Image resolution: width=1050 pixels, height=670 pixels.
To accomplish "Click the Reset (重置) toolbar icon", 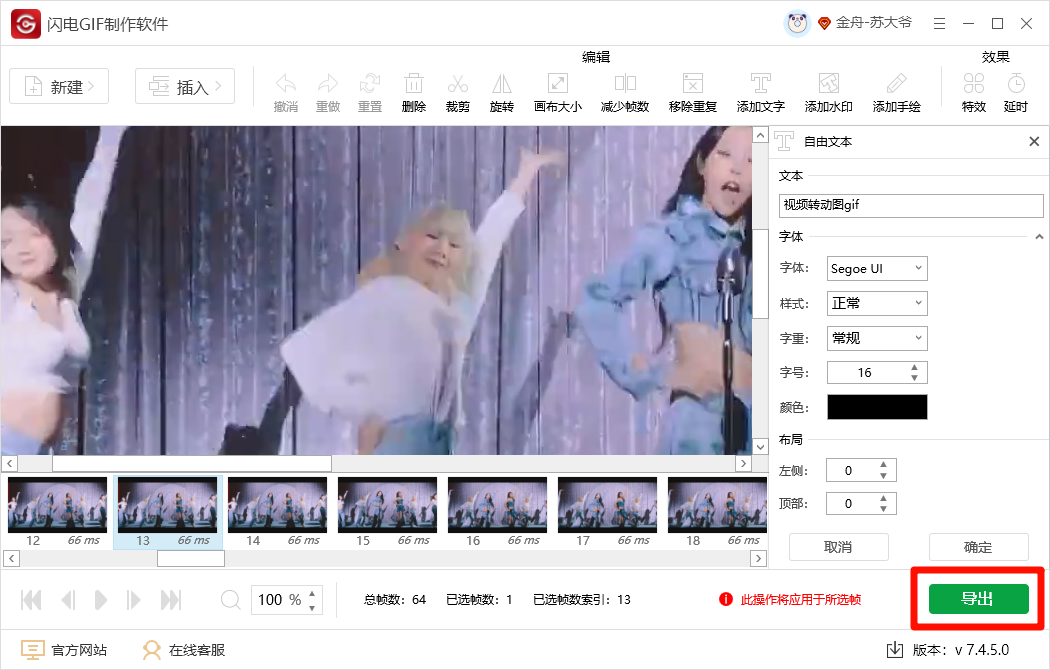I will click(370, 92).
